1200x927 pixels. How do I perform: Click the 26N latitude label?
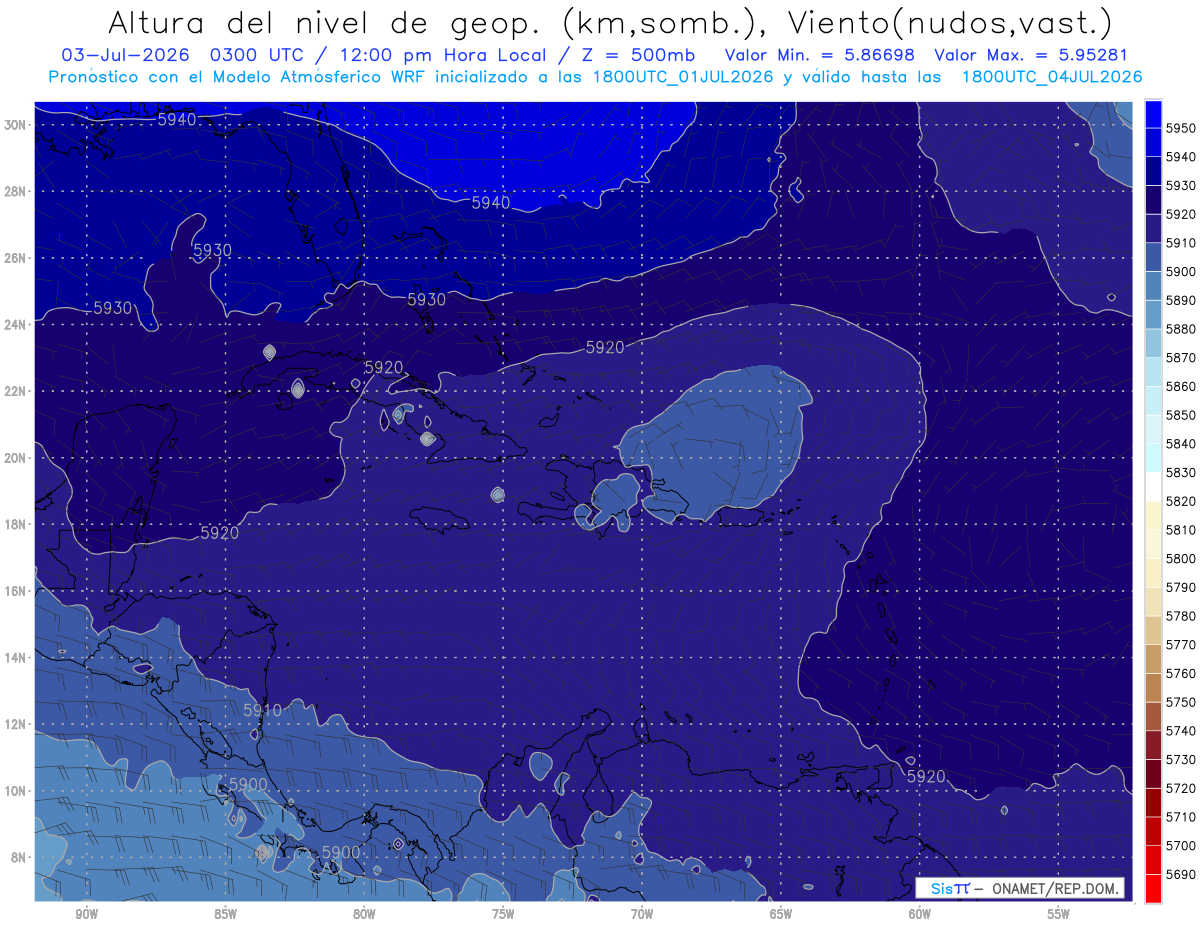[x=15, y=258]
